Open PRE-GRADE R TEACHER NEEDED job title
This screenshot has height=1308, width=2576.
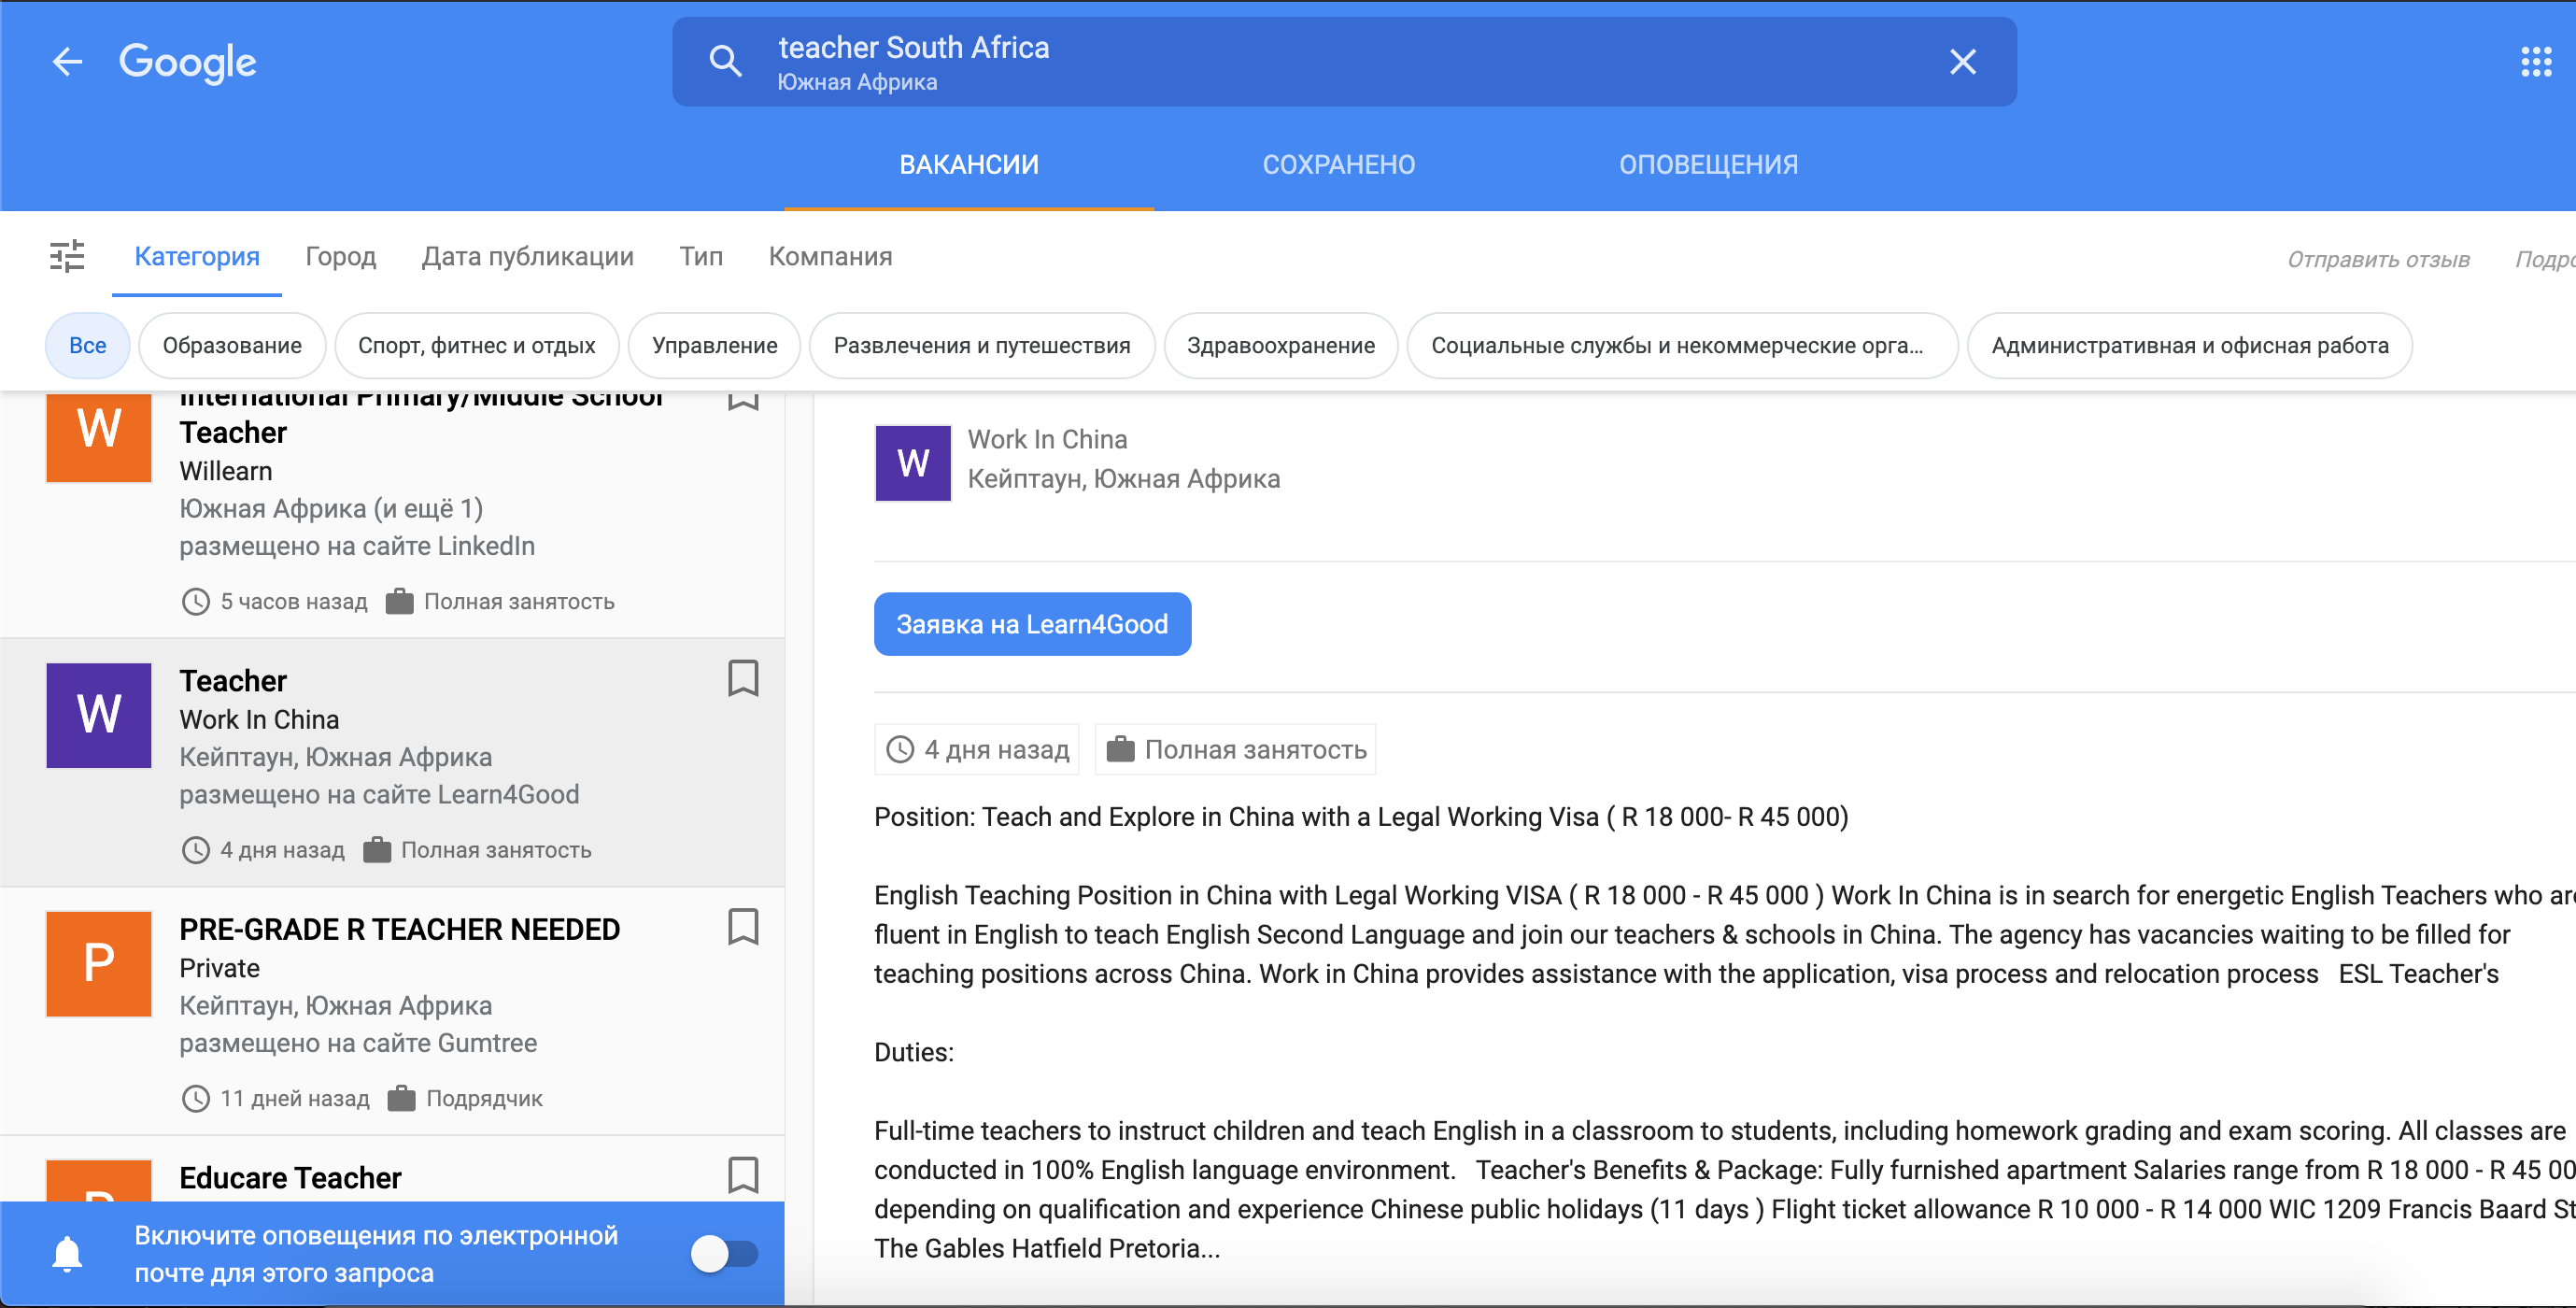[x=400, y=929]
